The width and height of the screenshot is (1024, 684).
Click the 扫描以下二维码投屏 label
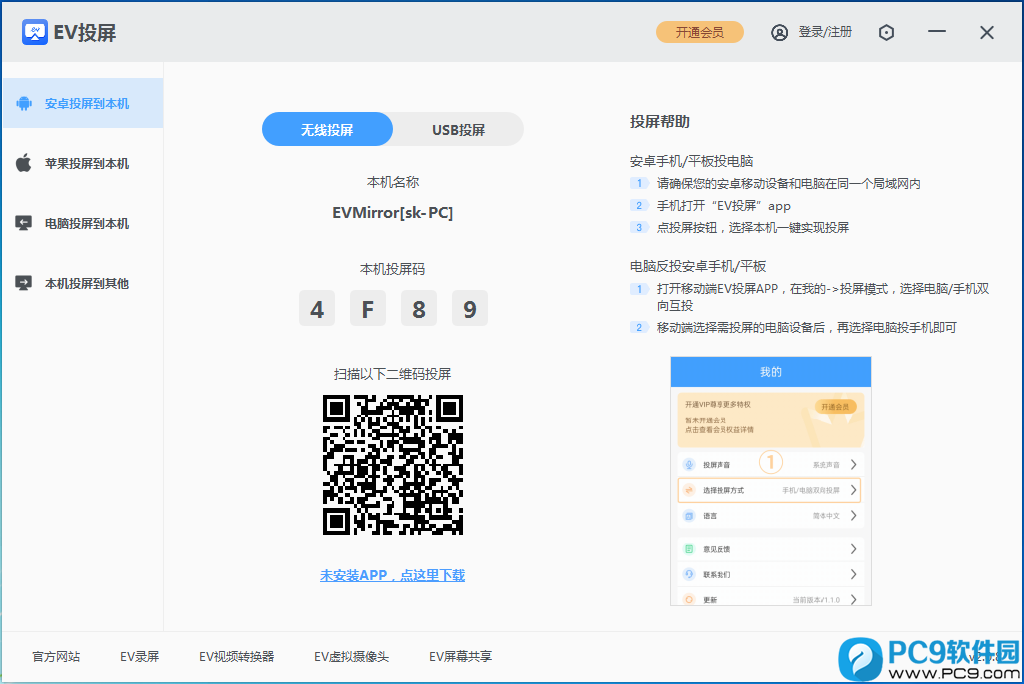click(392, 374)
